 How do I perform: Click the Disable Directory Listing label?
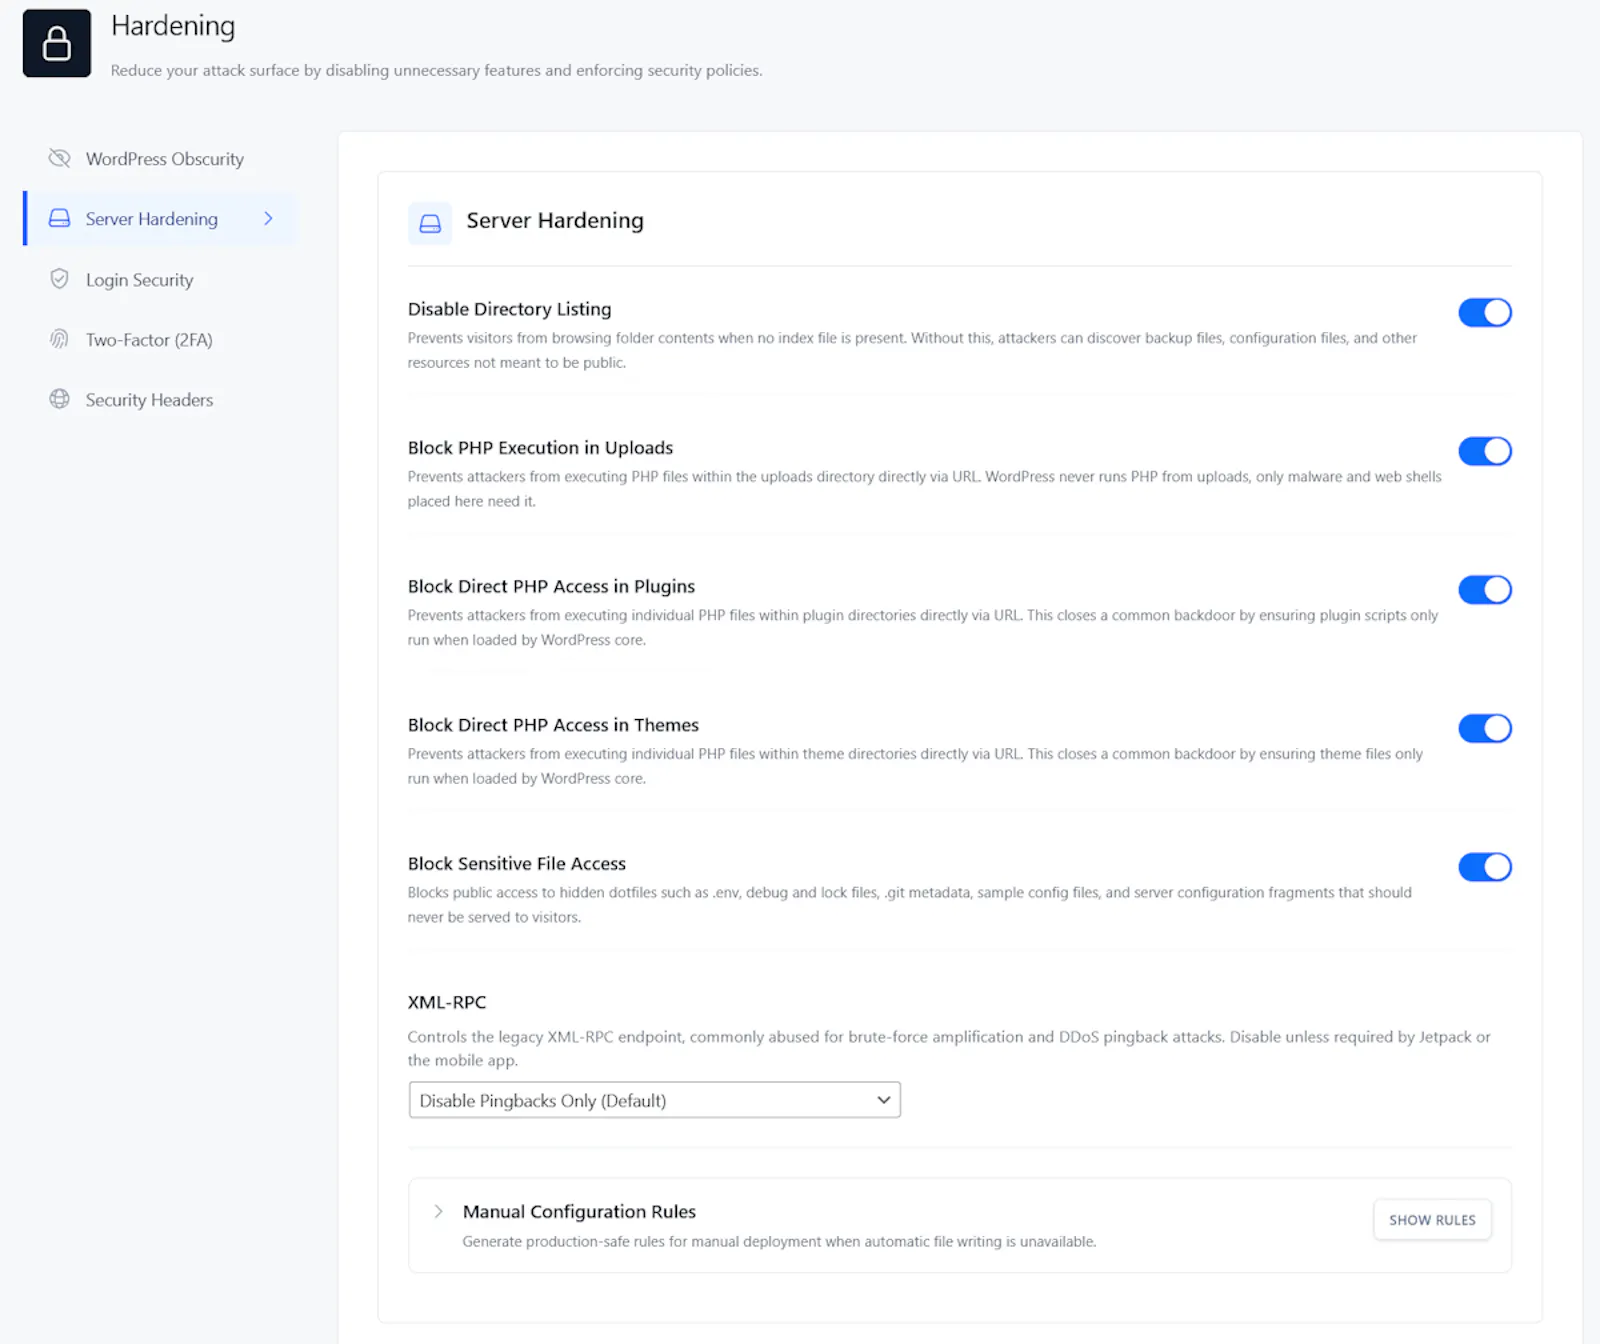(509, 309)
